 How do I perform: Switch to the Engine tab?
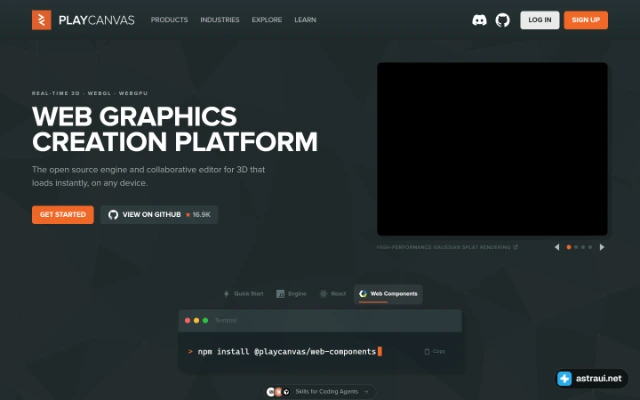(291, 294)
